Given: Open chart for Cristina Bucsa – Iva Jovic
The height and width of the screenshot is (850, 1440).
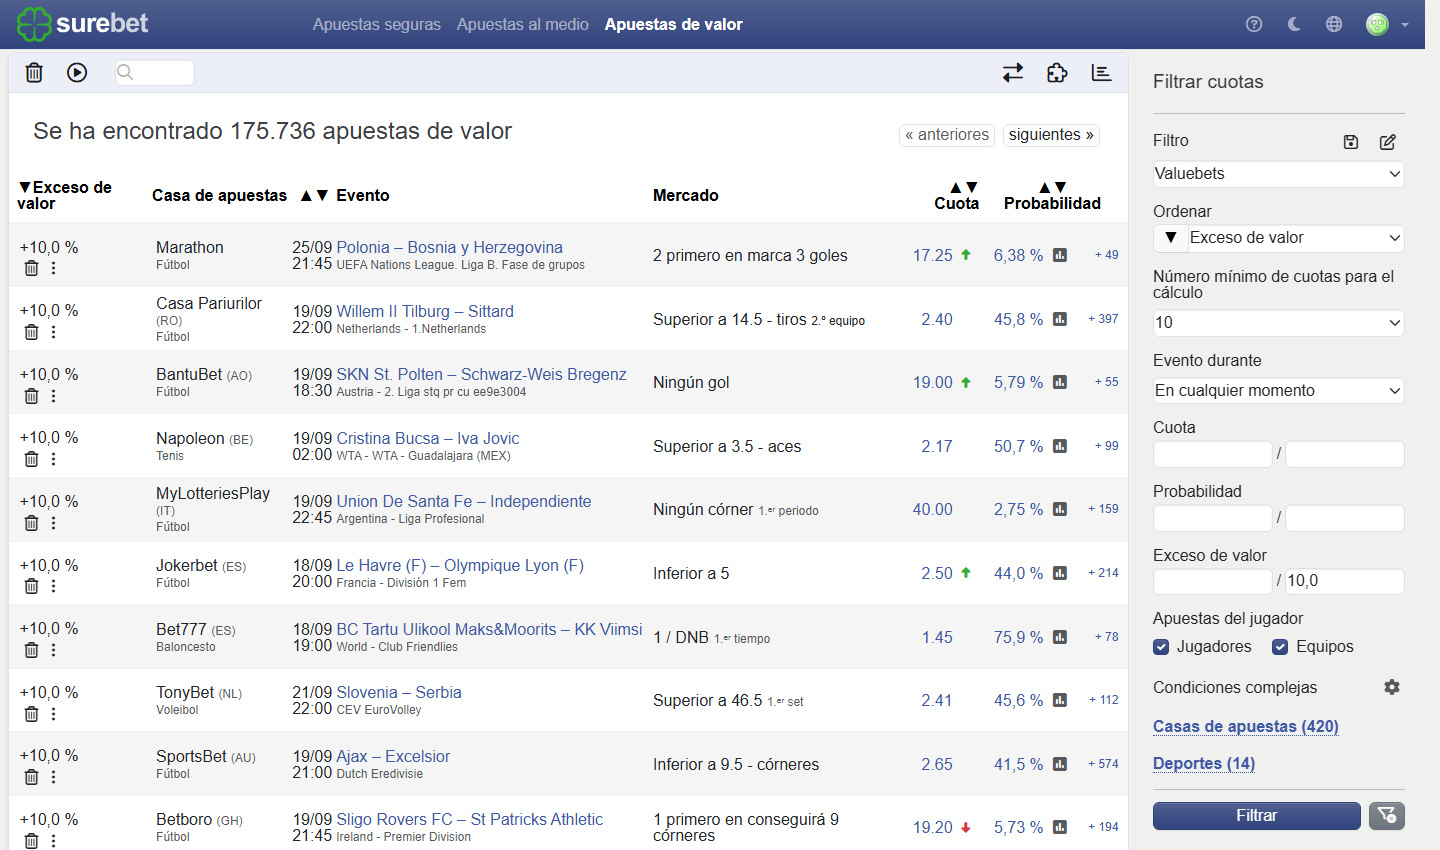Looking at the screenshot, I should pyautogui.click(x=1060, y=446).
